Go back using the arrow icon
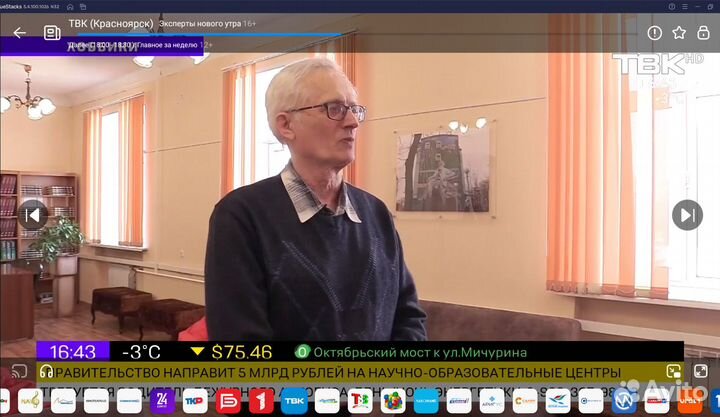This screenshot has height=417, width=720. click(19, 32)
